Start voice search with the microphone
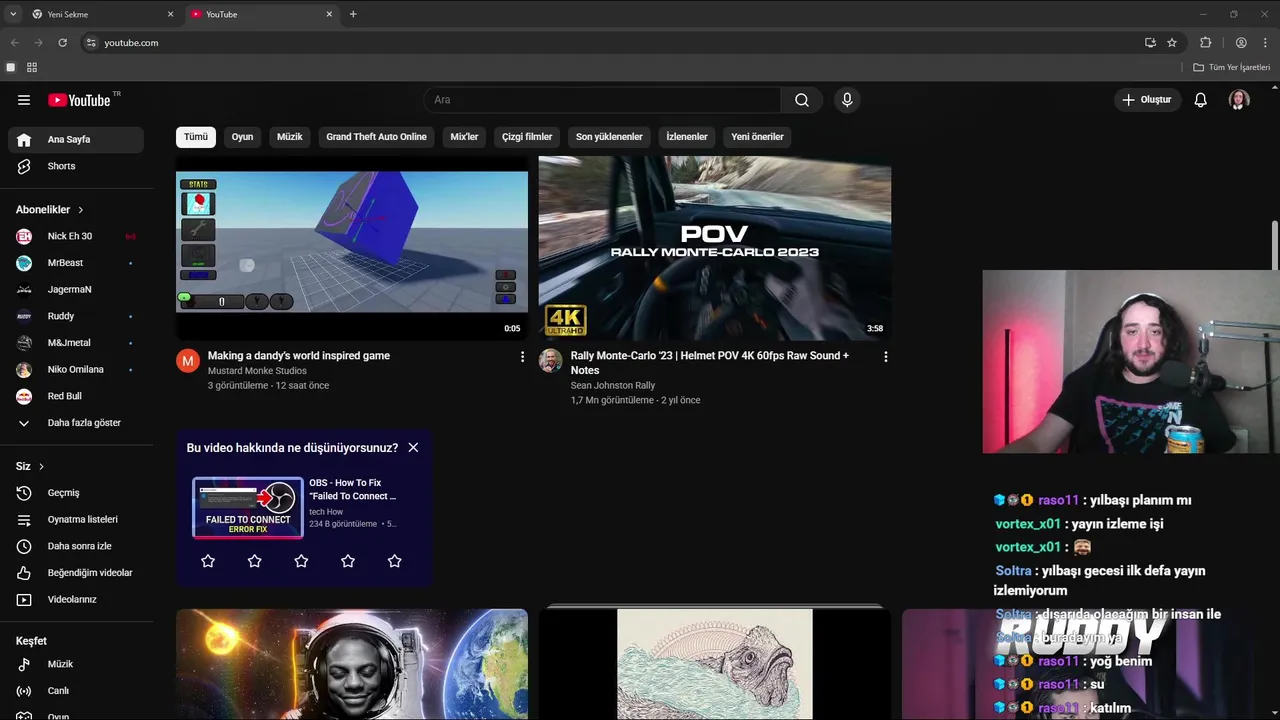 pyautogui.click(x=847, y=100)
